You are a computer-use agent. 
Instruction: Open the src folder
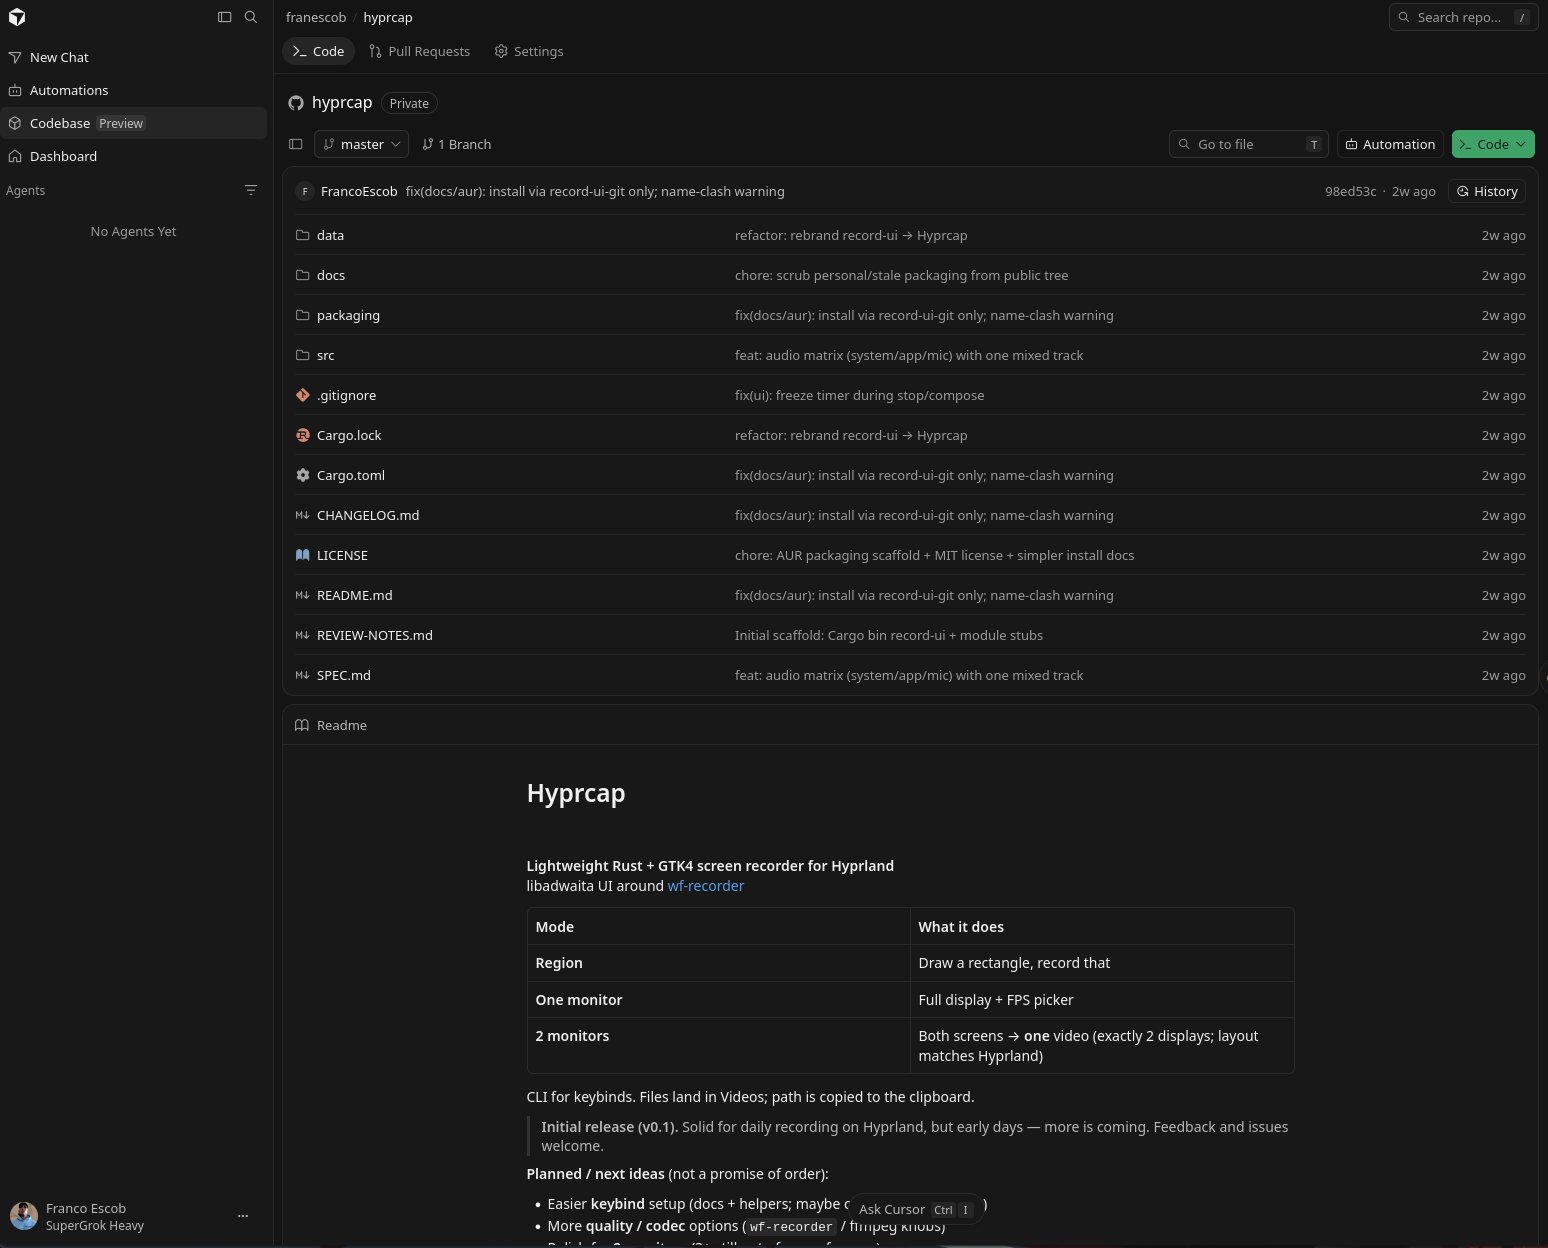pos(326,355)
